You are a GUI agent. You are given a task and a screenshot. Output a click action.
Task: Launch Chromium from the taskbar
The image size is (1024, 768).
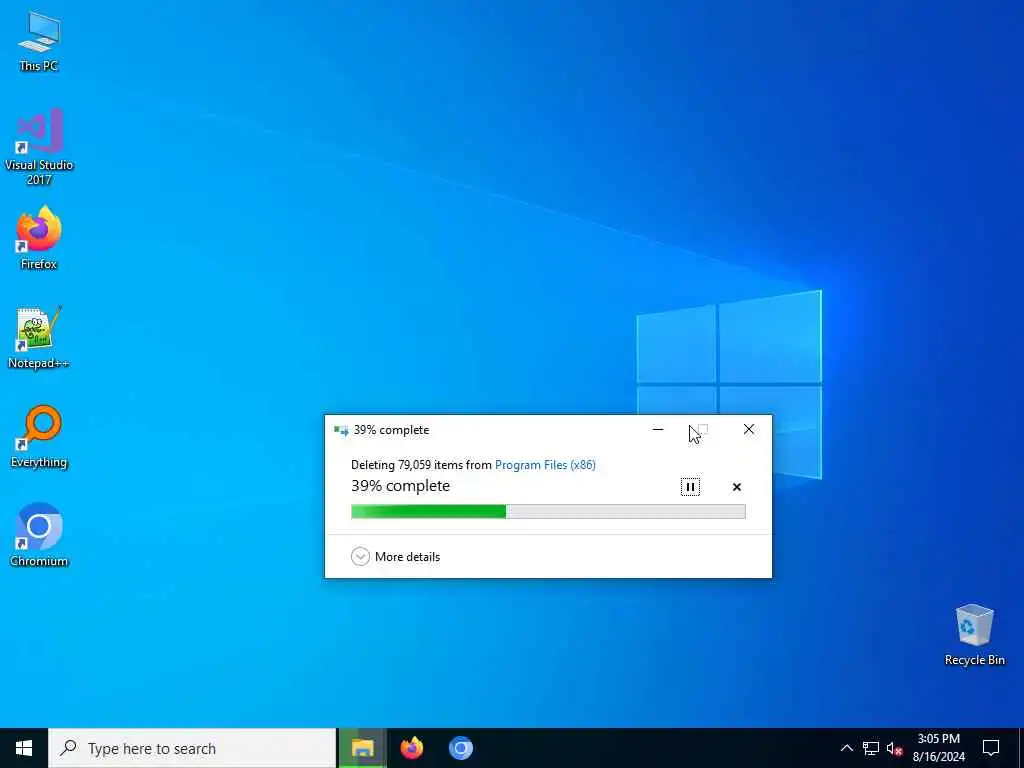click(x=460, y=748)
